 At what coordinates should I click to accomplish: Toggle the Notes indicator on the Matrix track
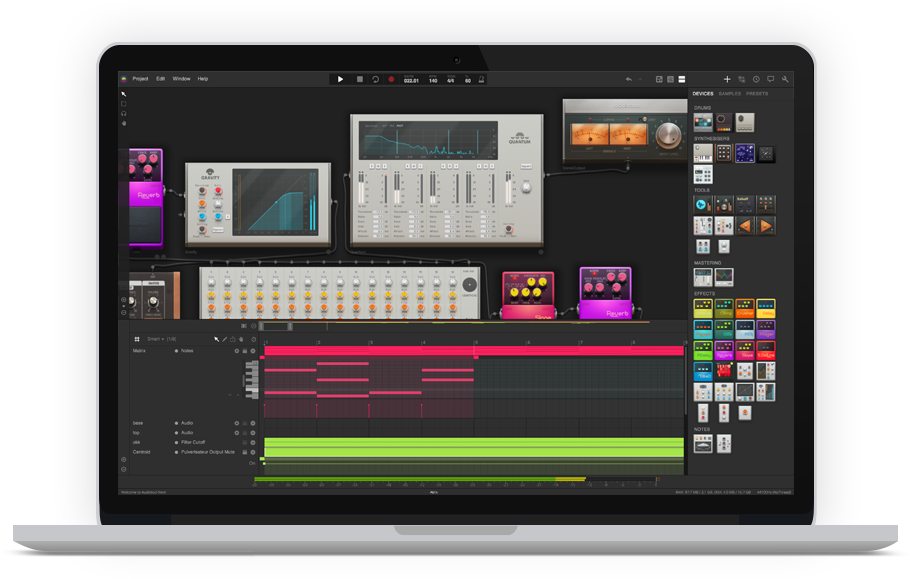point(177,350)
